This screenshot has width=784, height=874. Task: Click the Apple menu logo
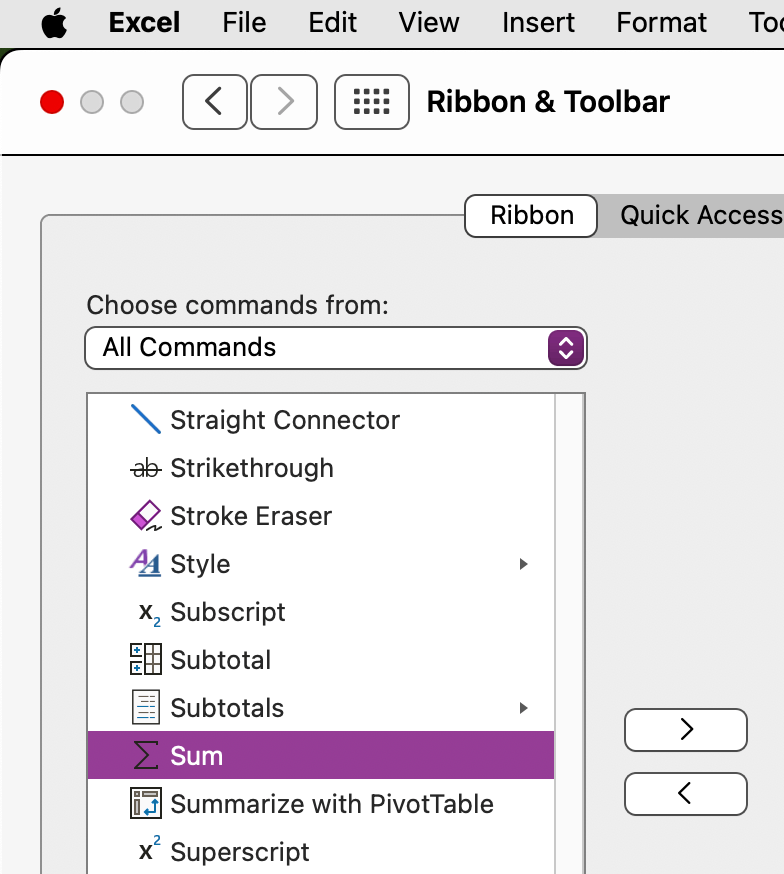click(54, 23)
